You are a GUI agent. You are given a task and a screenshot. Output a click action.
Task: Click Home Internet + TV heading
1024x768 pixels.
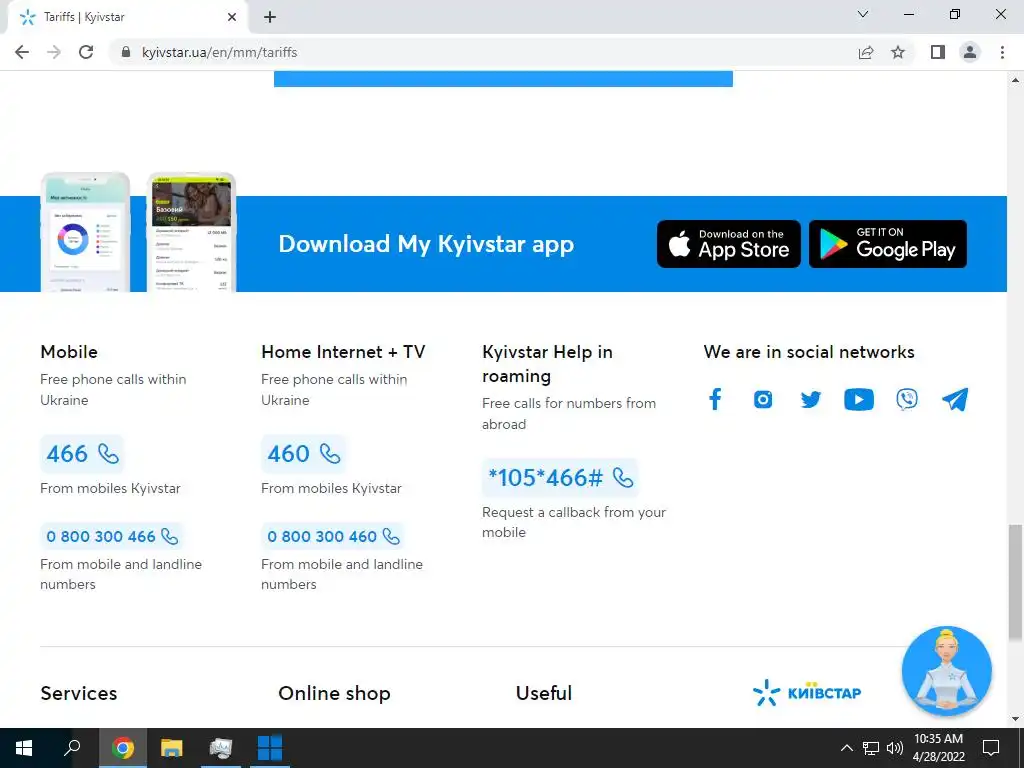click(344, 352)
